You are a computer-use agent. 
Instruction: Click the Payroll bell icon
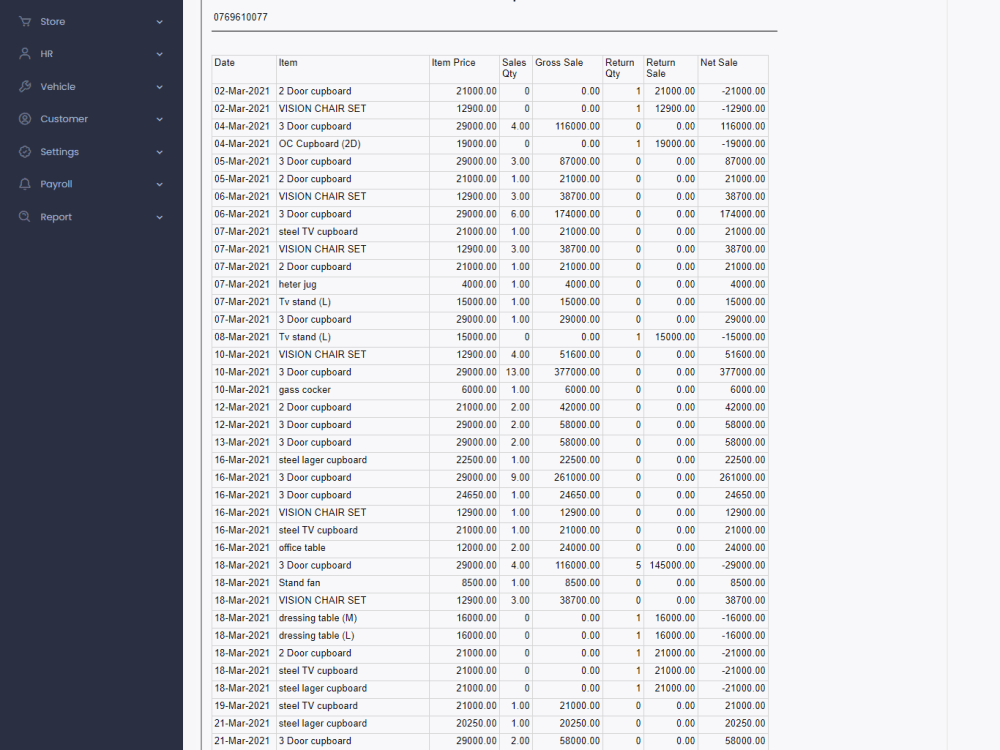(25, 184)
